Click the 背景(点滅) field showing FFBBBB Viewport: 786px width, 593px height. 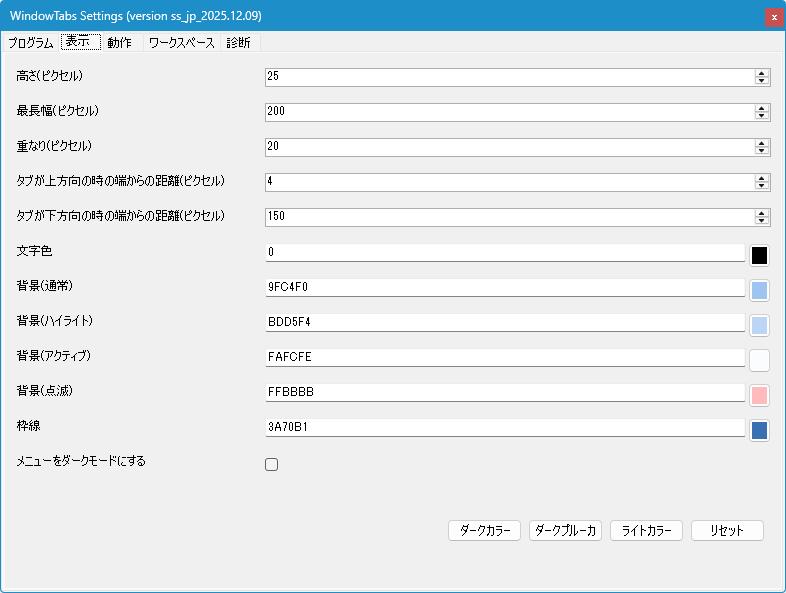pyautogui.click(x=505, y=393)
